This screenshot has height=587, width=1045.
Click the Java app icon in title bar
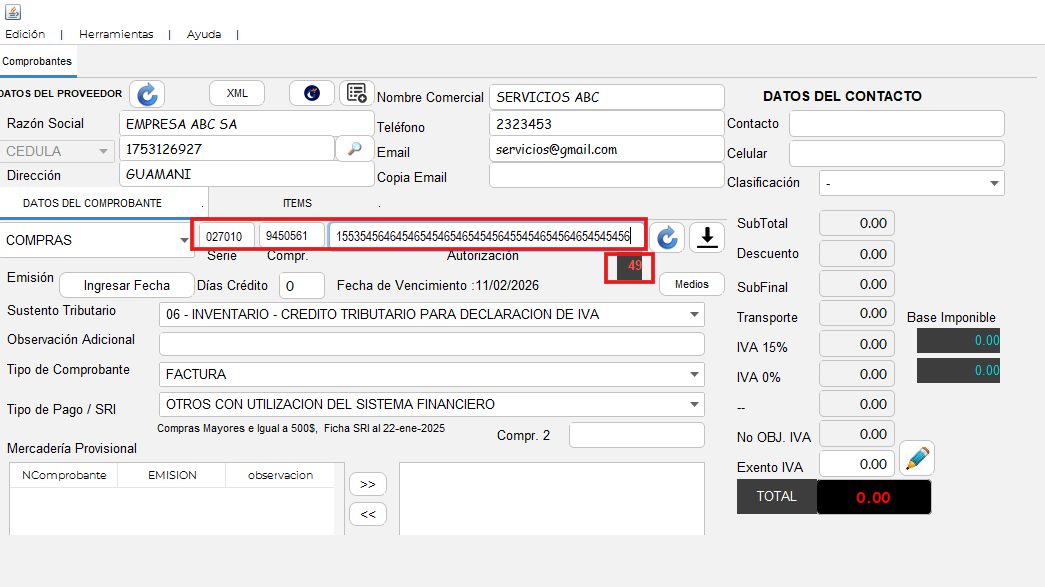tap(12, 12)
